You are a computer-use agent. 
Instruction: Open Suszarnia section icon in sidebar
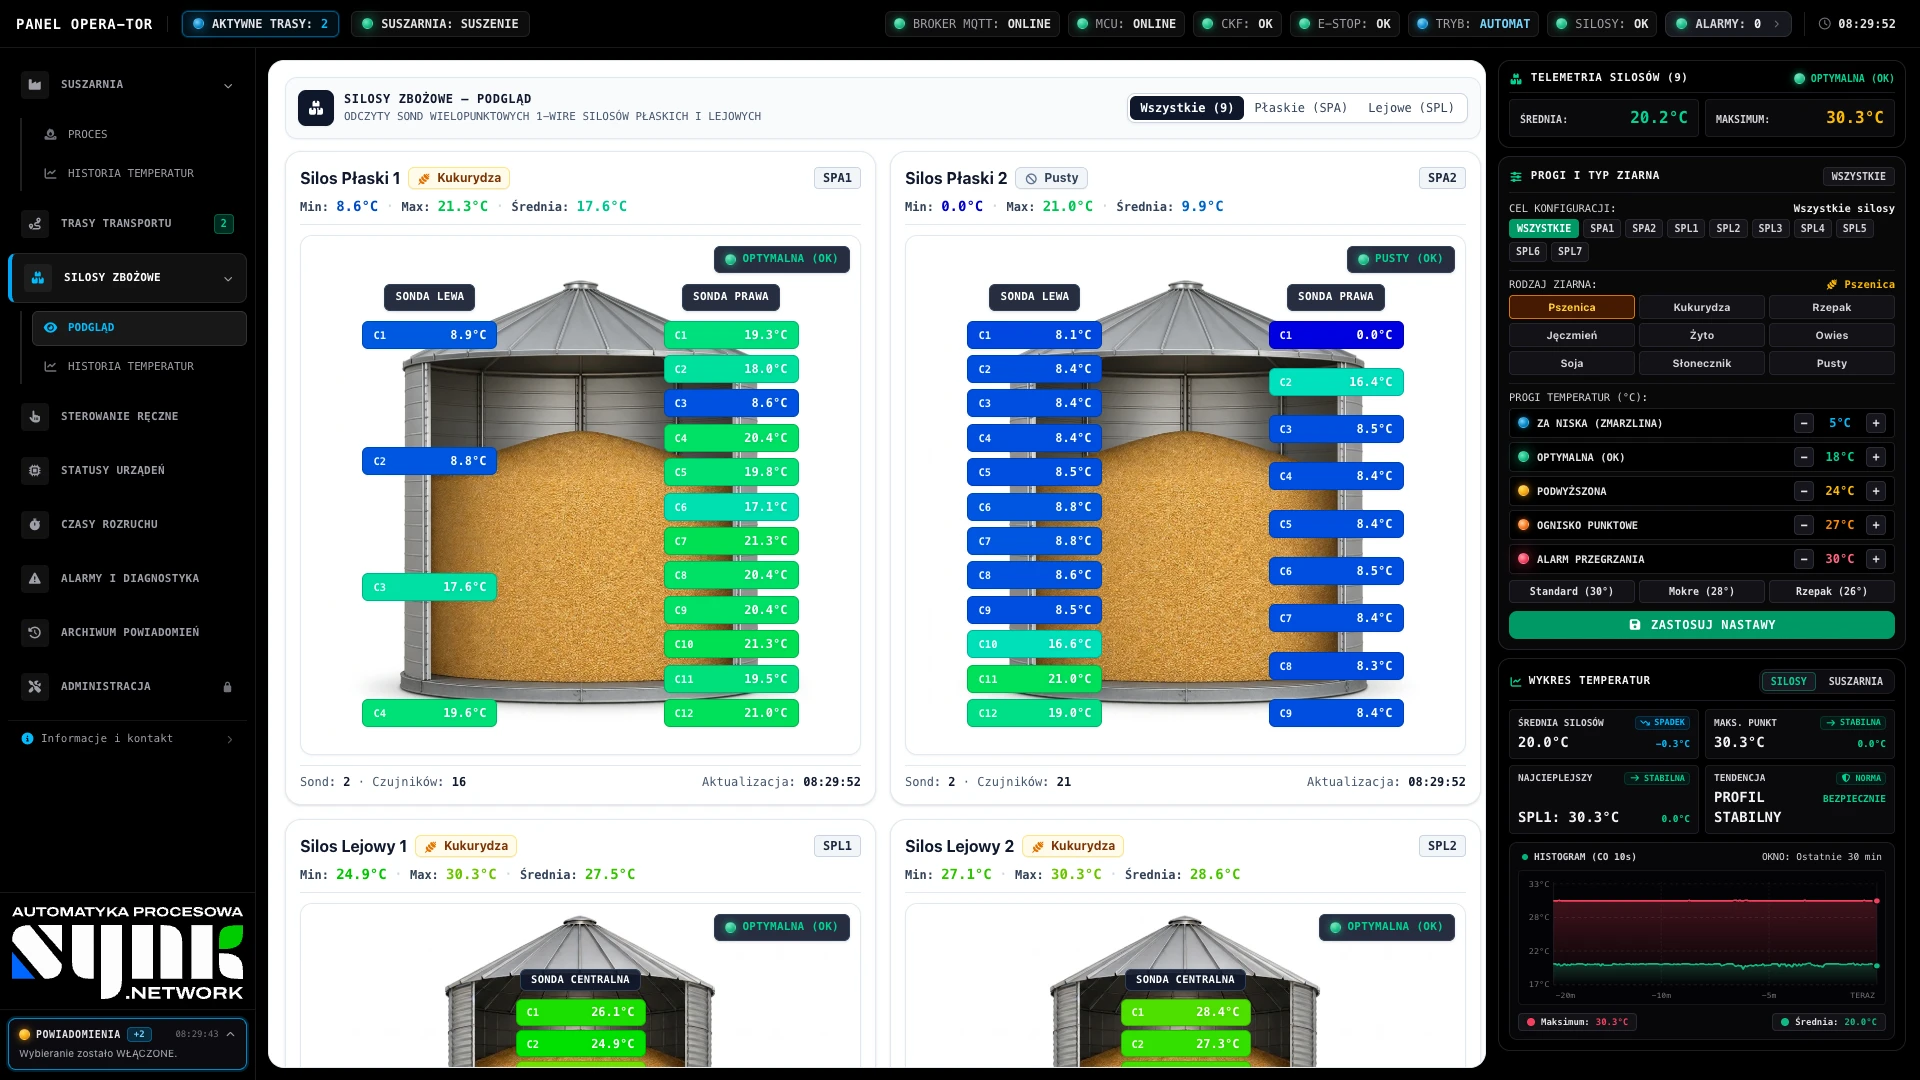35,85
